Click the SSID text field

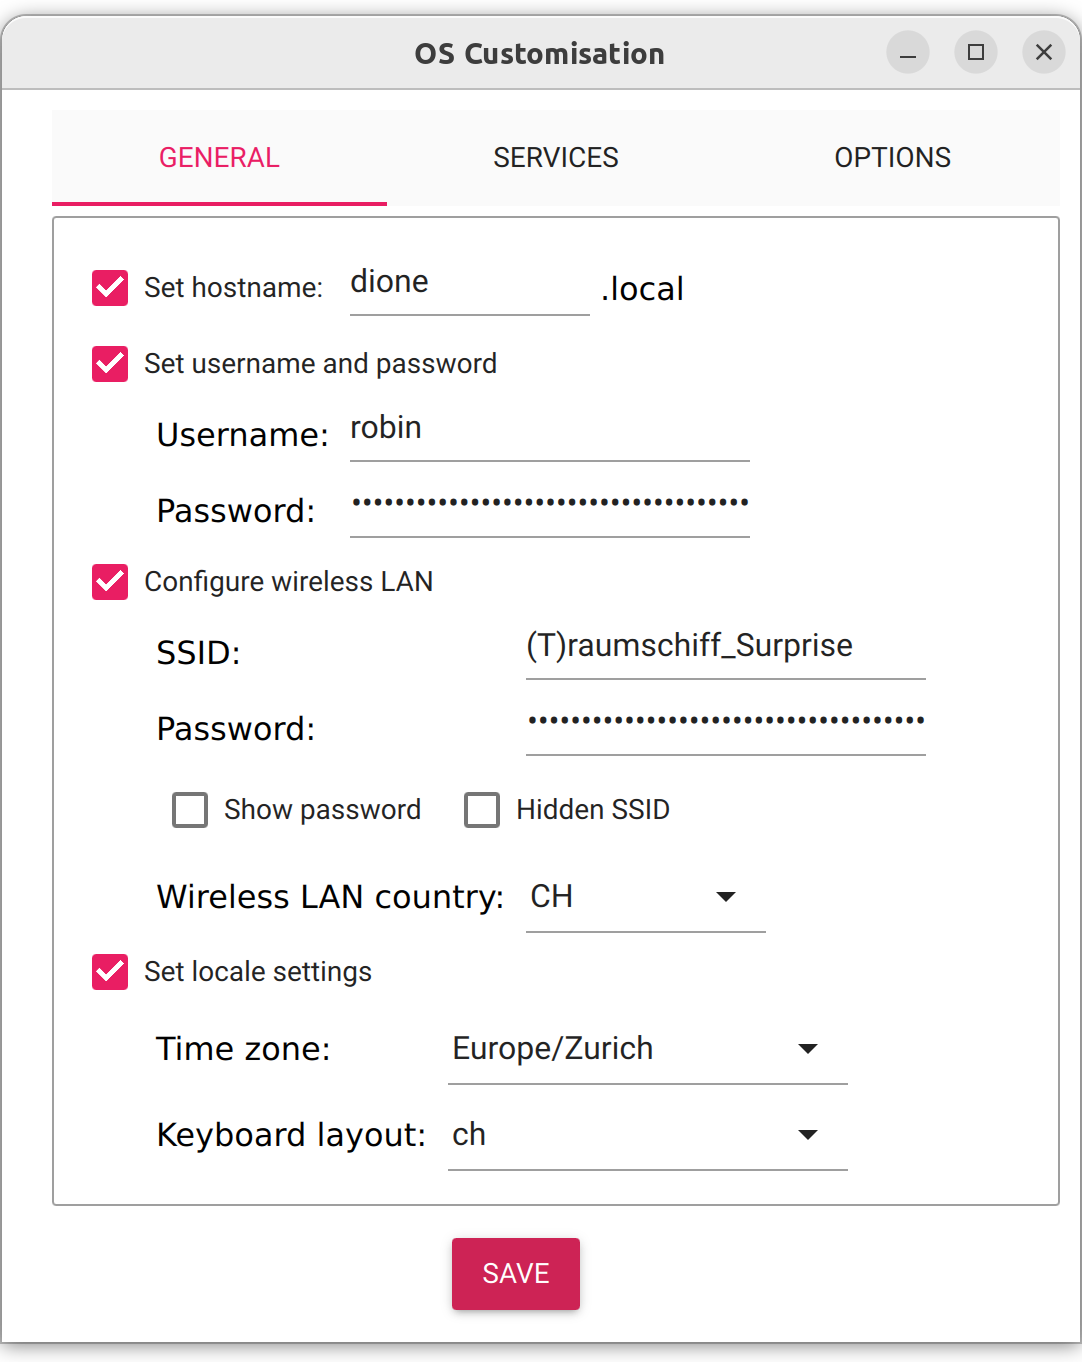(x=725, y=647)
